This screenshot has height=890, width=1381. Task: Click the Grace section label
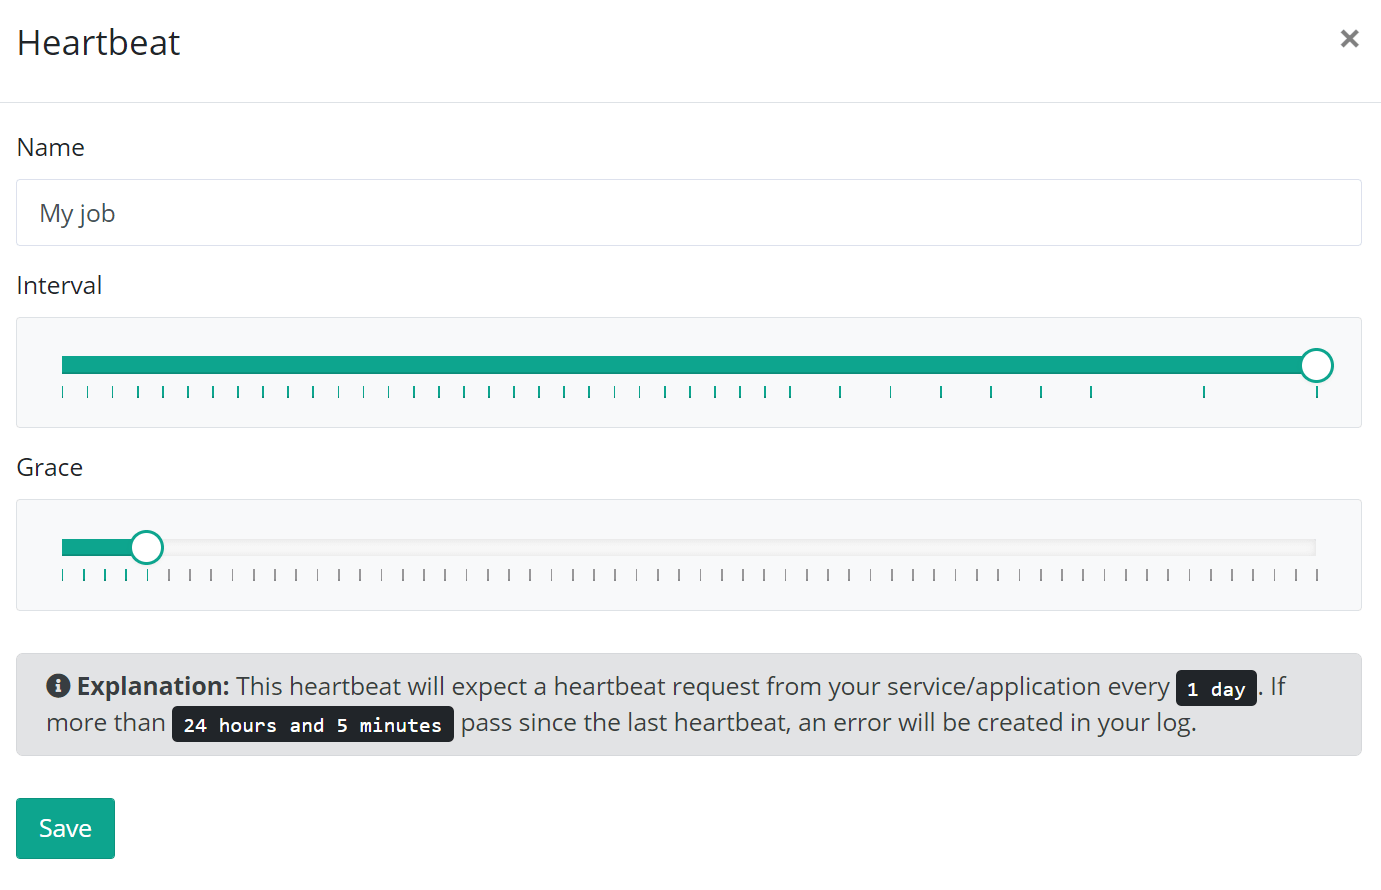[x=49, y=467]
